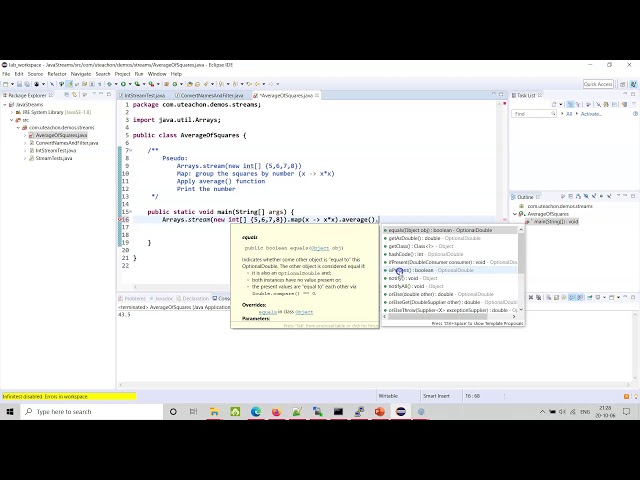The width and height of the screenshot is (640, 480).
Task: Select main(String[]) : void in Outline
Action: coord(552,222)
